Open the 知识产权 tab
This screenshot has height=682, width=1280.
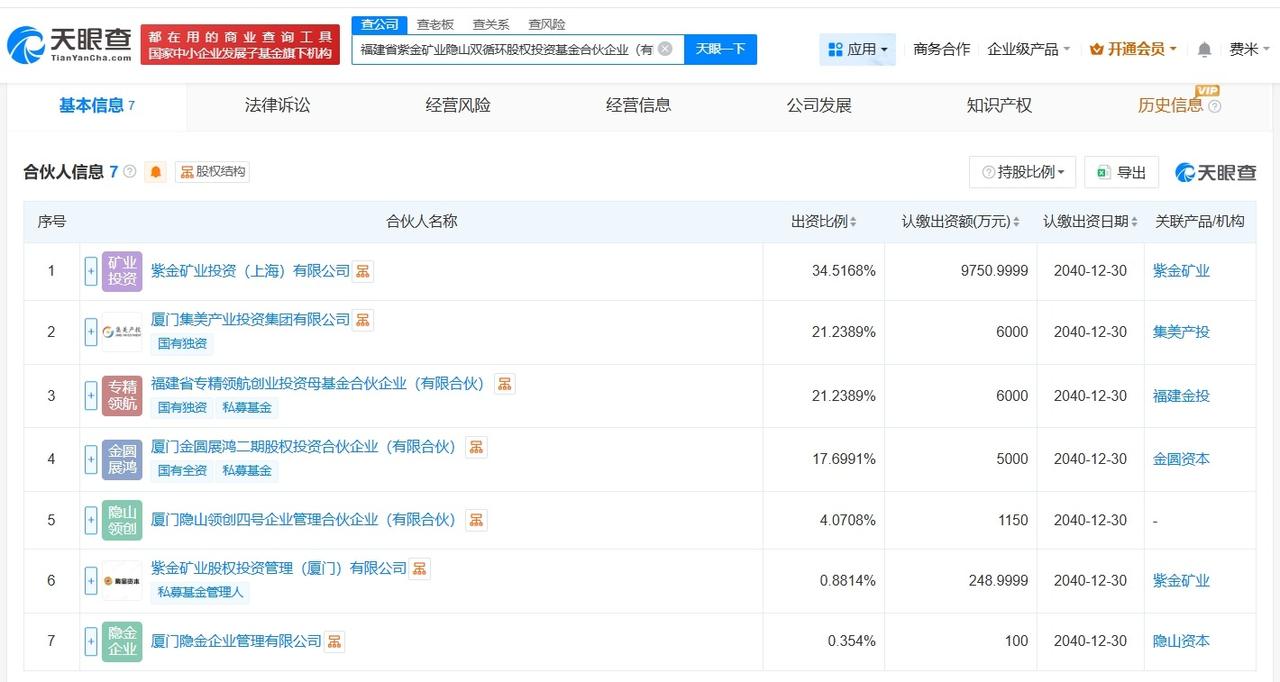pos(999,105)
